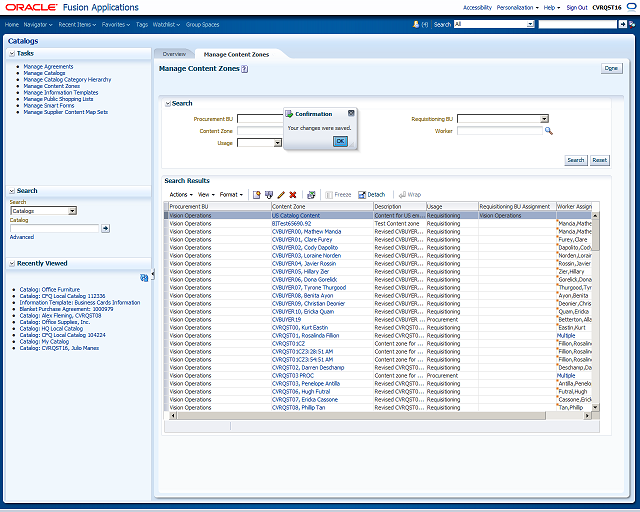
Task: Click the Reset button
Action: [x=600, y=160]
